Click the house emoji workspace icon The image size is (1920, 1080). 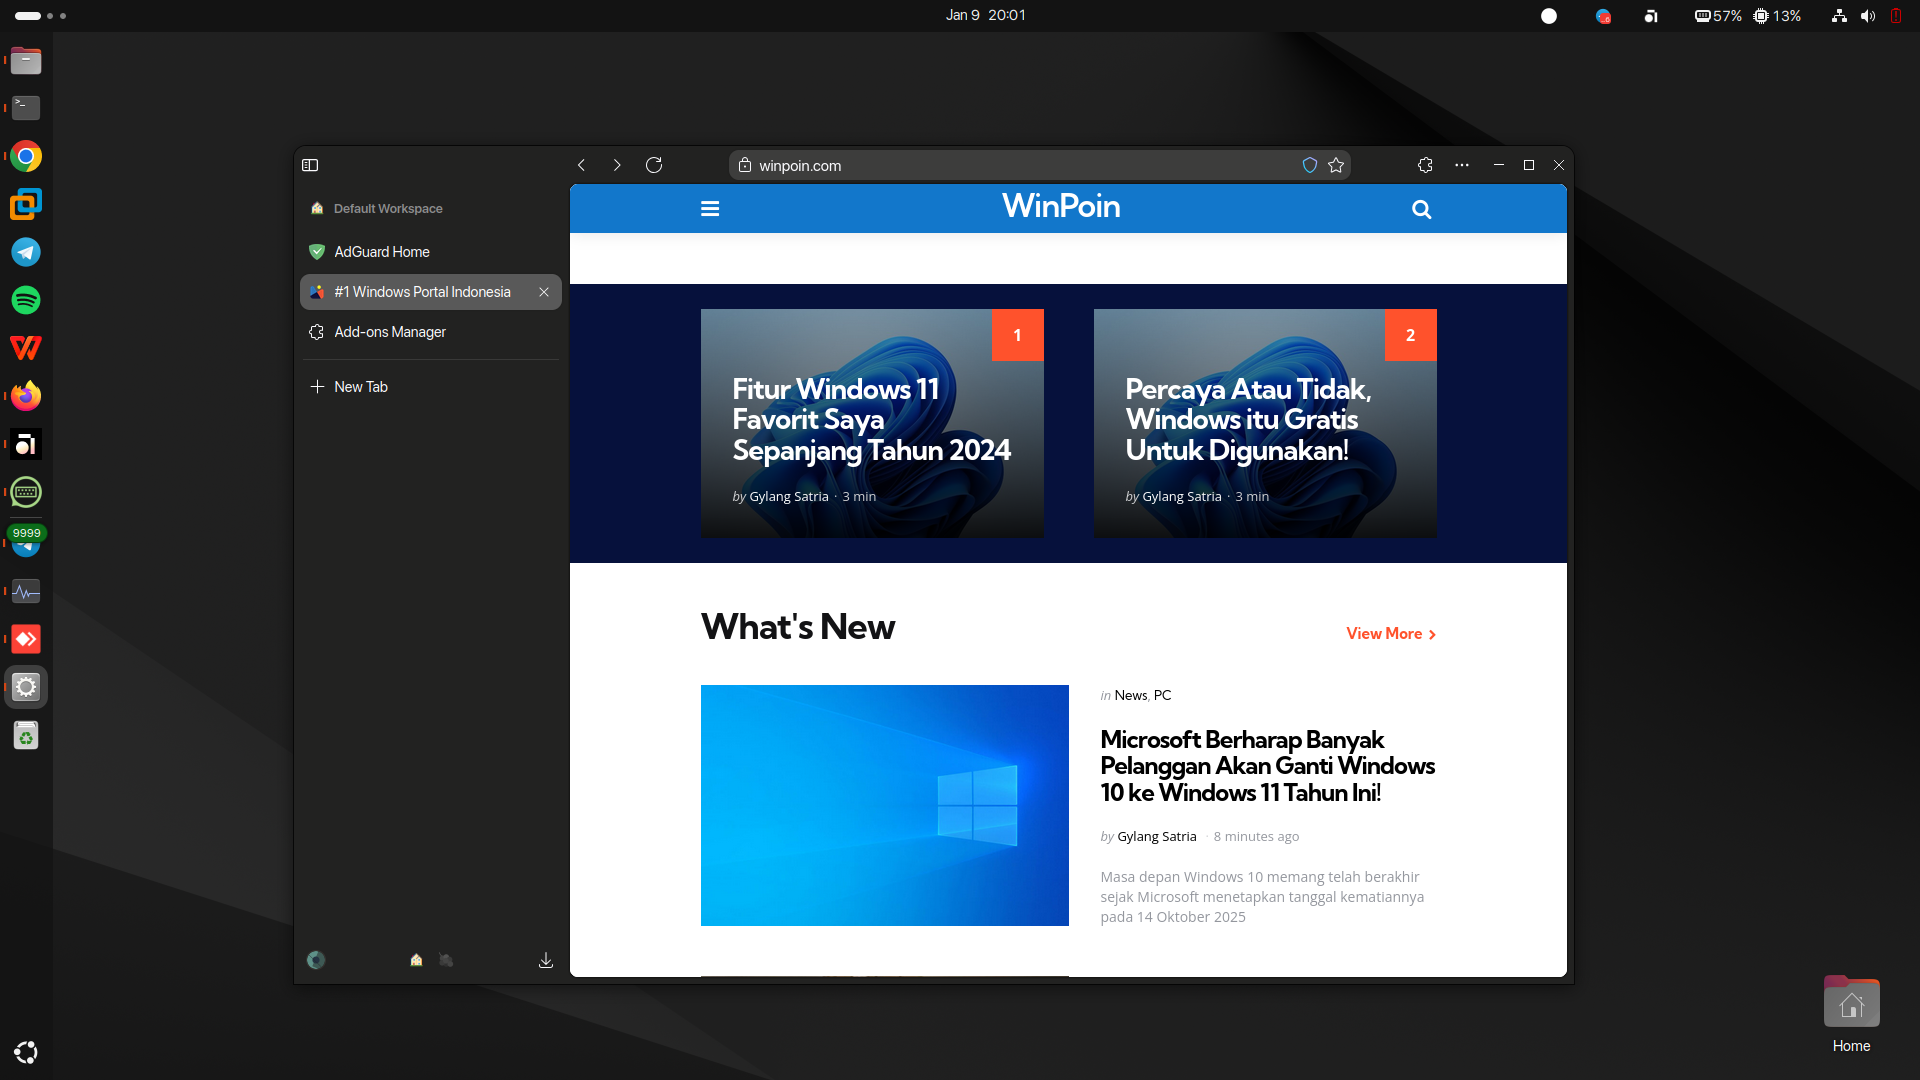tap(415, 960)
